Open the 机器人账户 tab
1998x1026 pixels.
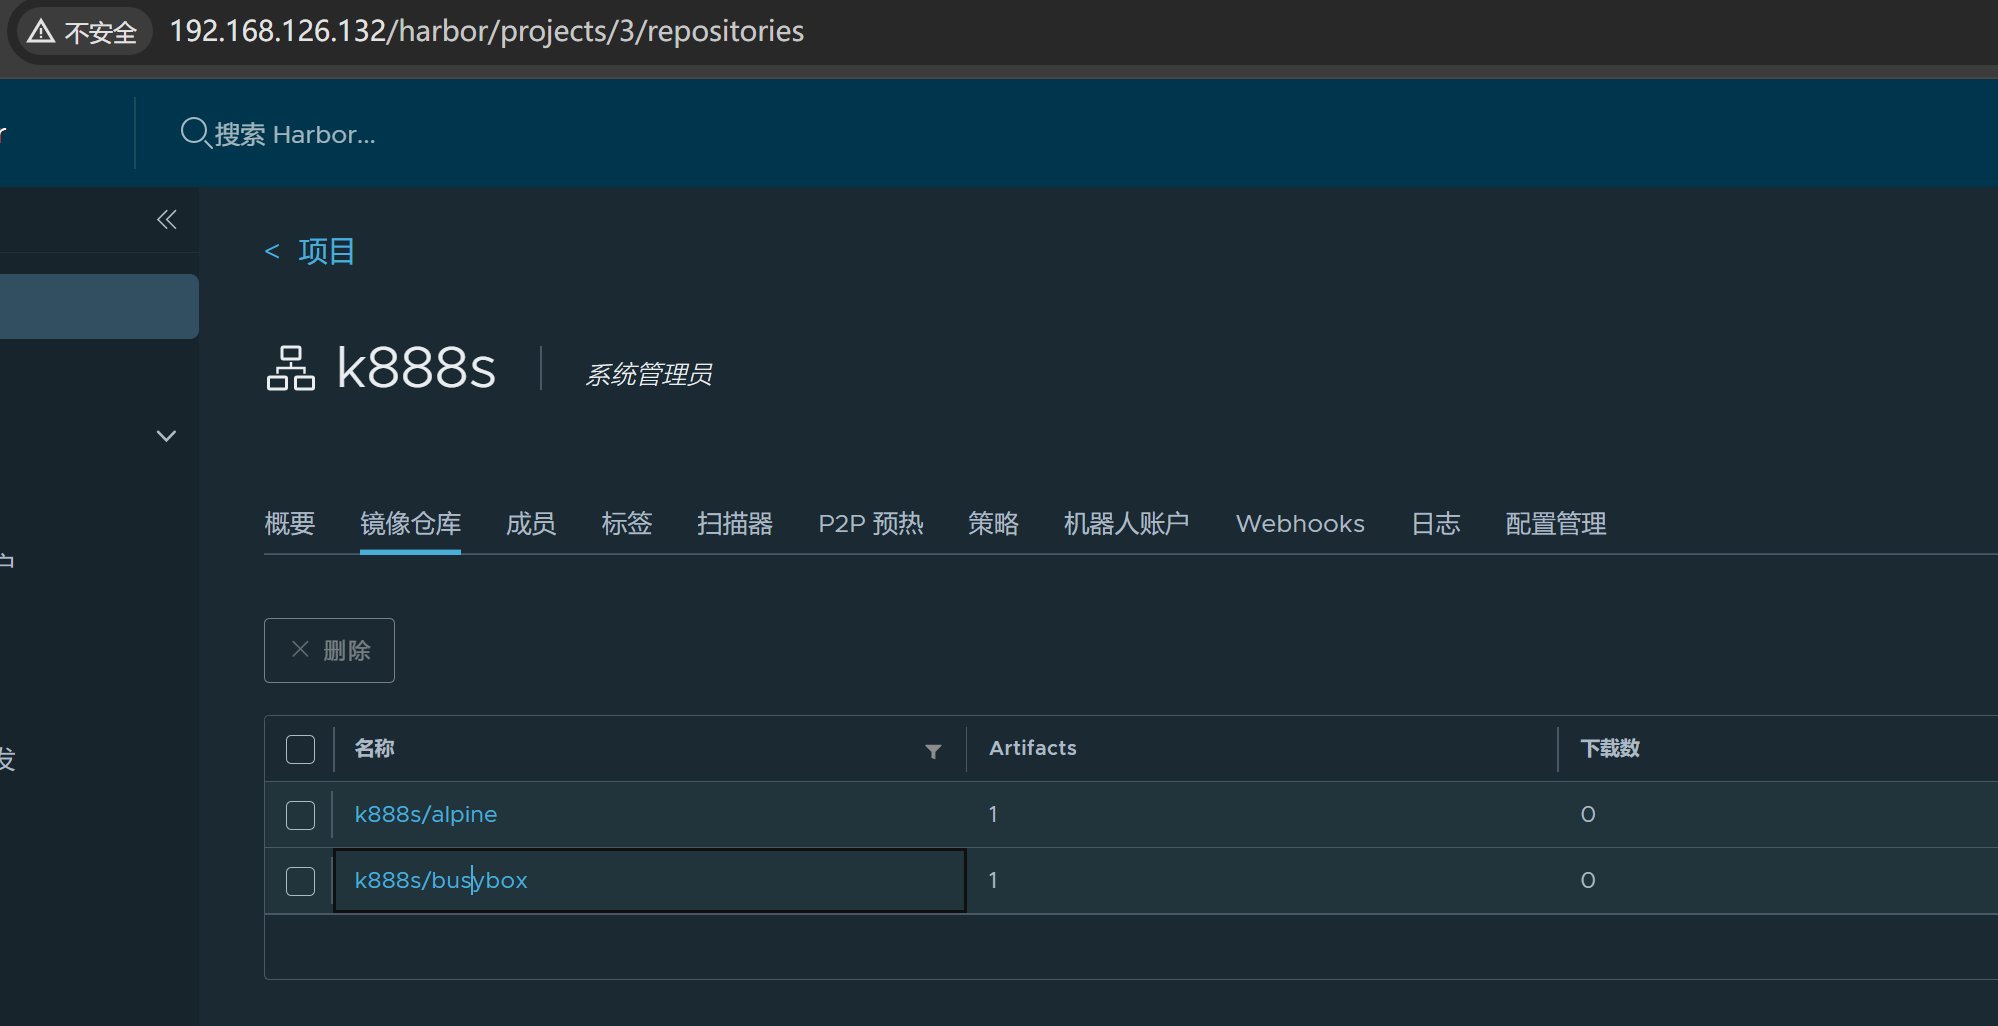pos(1126,524)
